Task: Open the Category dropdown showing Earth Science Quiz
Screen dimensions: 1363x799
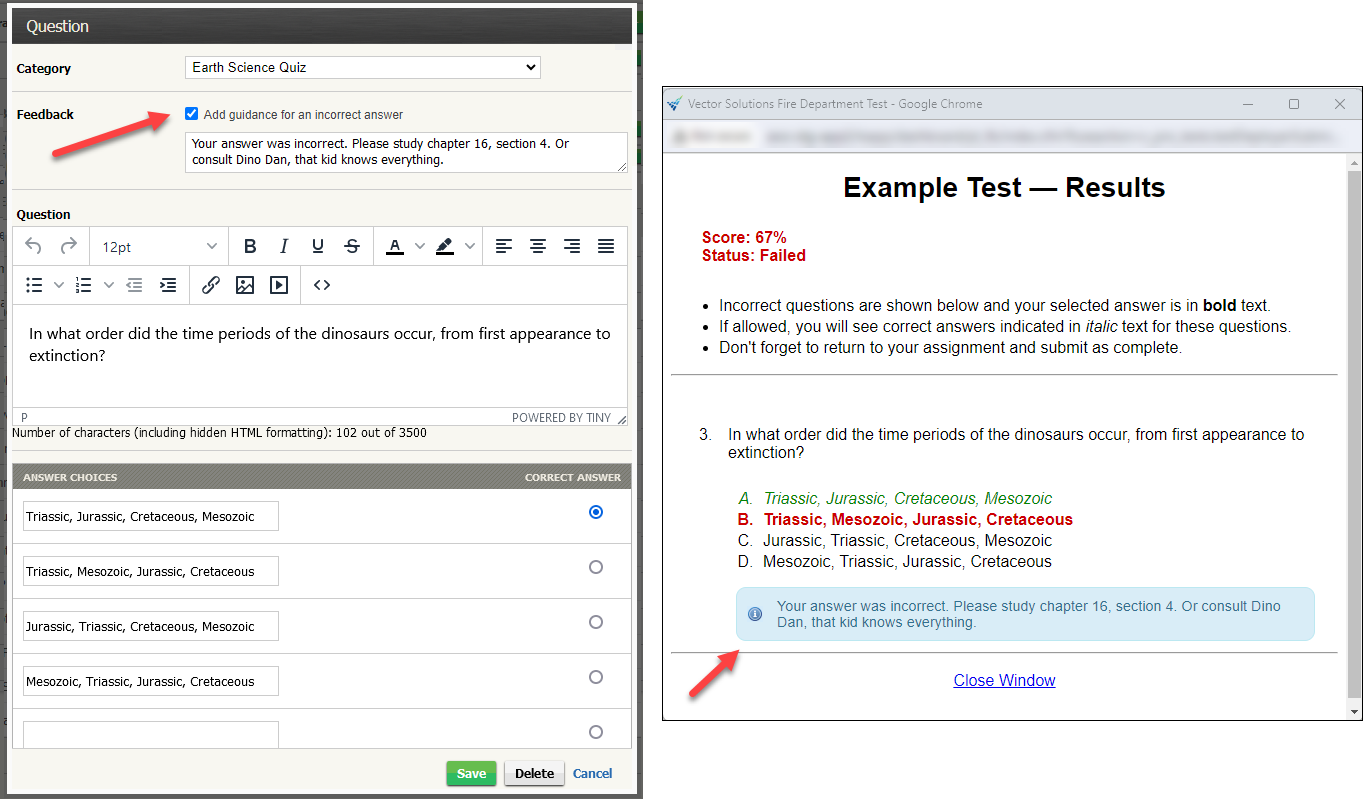Action: point(362,67)
